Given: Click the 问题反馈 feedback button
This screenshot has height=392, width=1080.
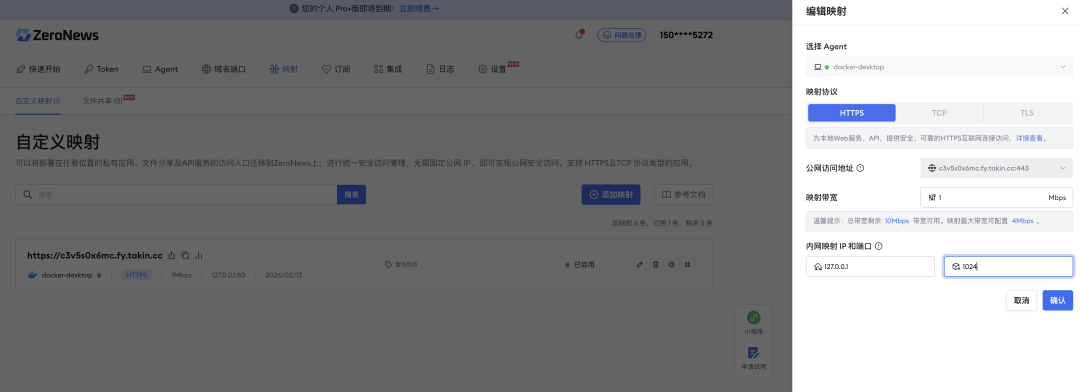Looking at the screenshot, I should click(621, 34).
